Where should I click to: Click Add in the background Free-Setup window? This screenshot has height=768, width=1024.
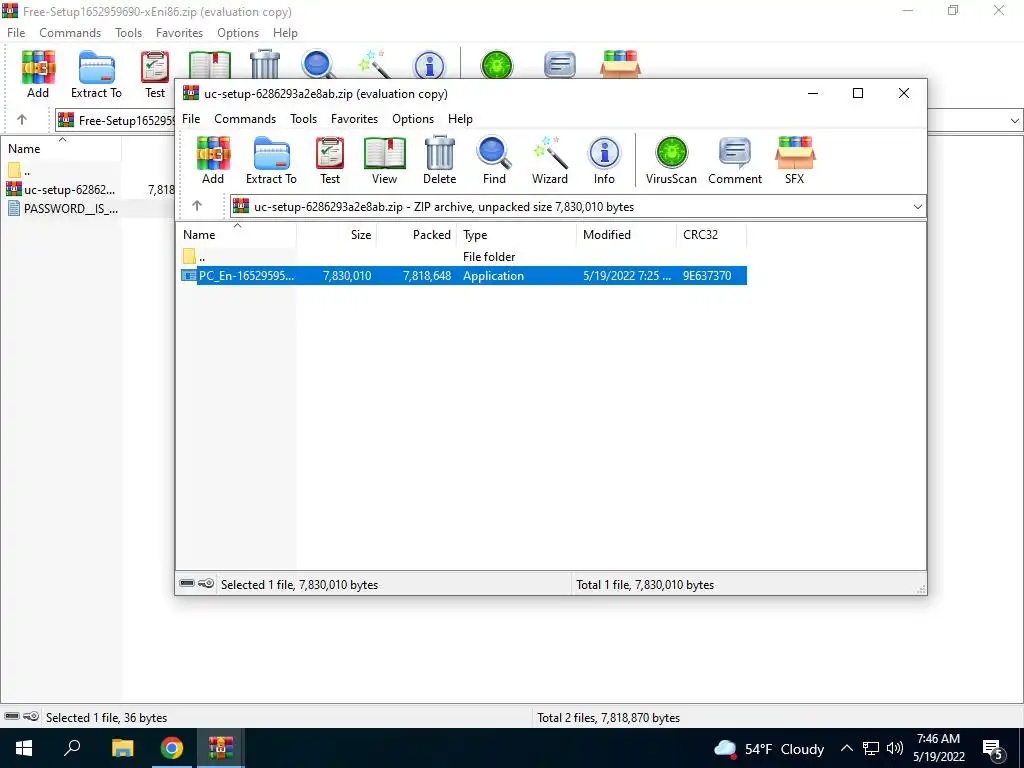pos(38,74)
